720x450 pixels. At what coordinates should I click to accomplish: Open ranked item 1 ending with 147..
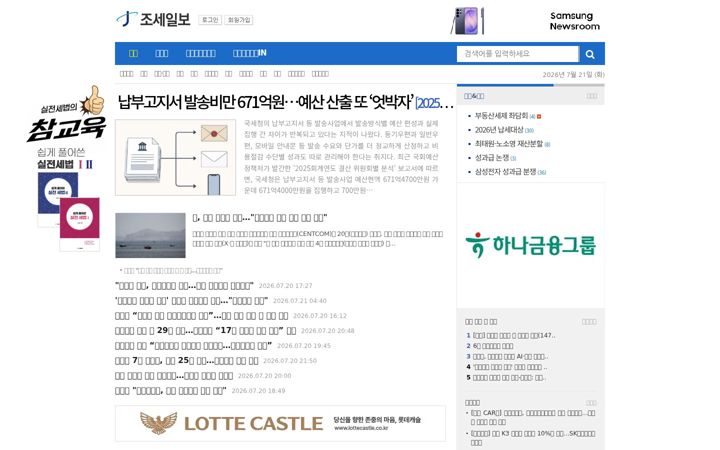pos(514,335)
